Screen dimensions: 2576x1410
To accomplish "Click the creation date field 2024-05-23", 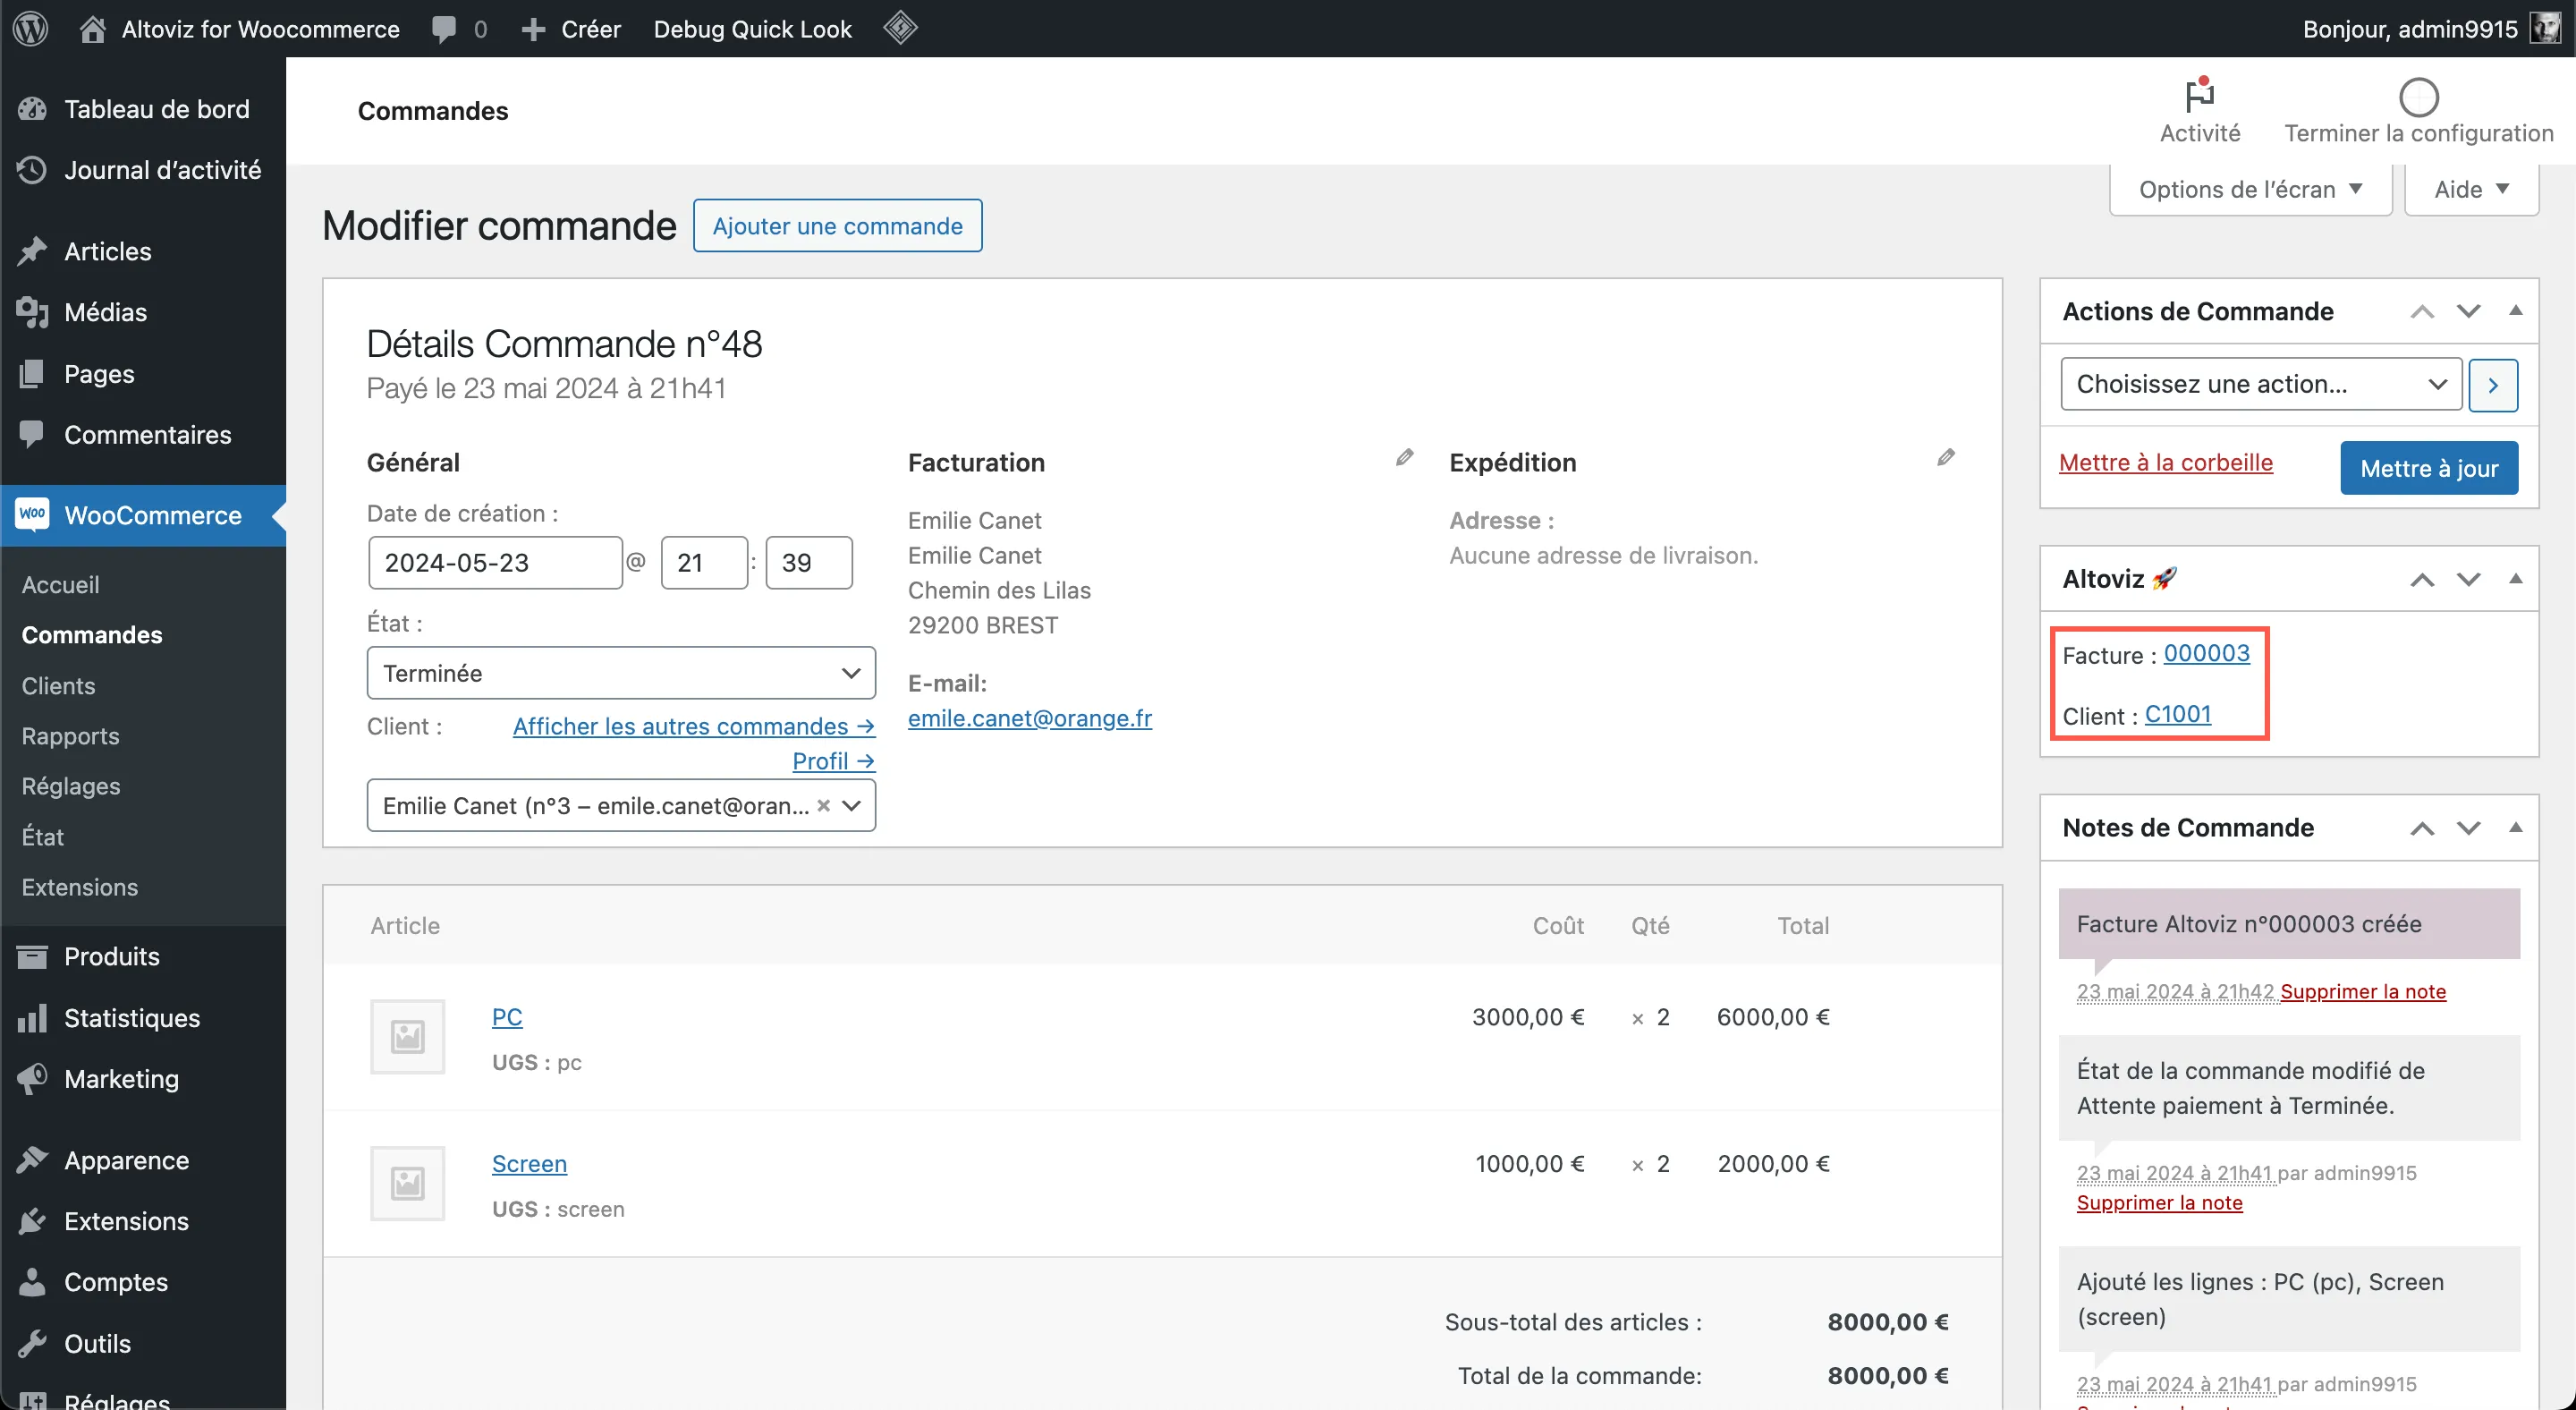I will click(x=495, y=562).
